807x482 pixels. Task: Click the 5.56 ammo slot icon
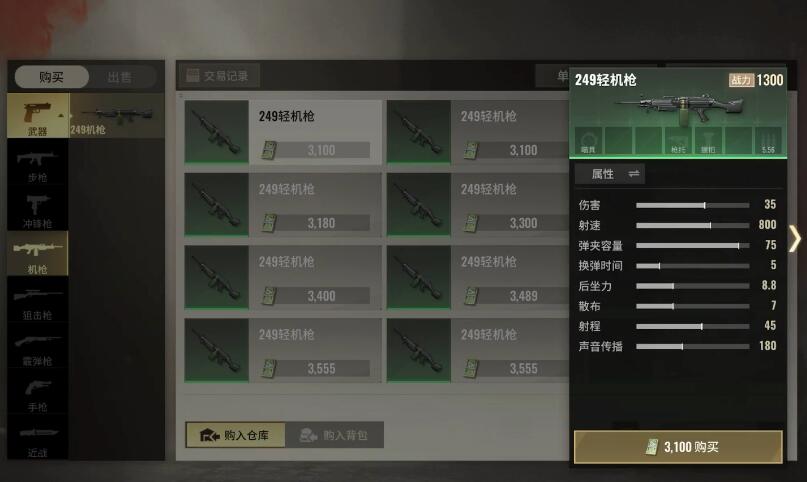[x=768, y=140]
